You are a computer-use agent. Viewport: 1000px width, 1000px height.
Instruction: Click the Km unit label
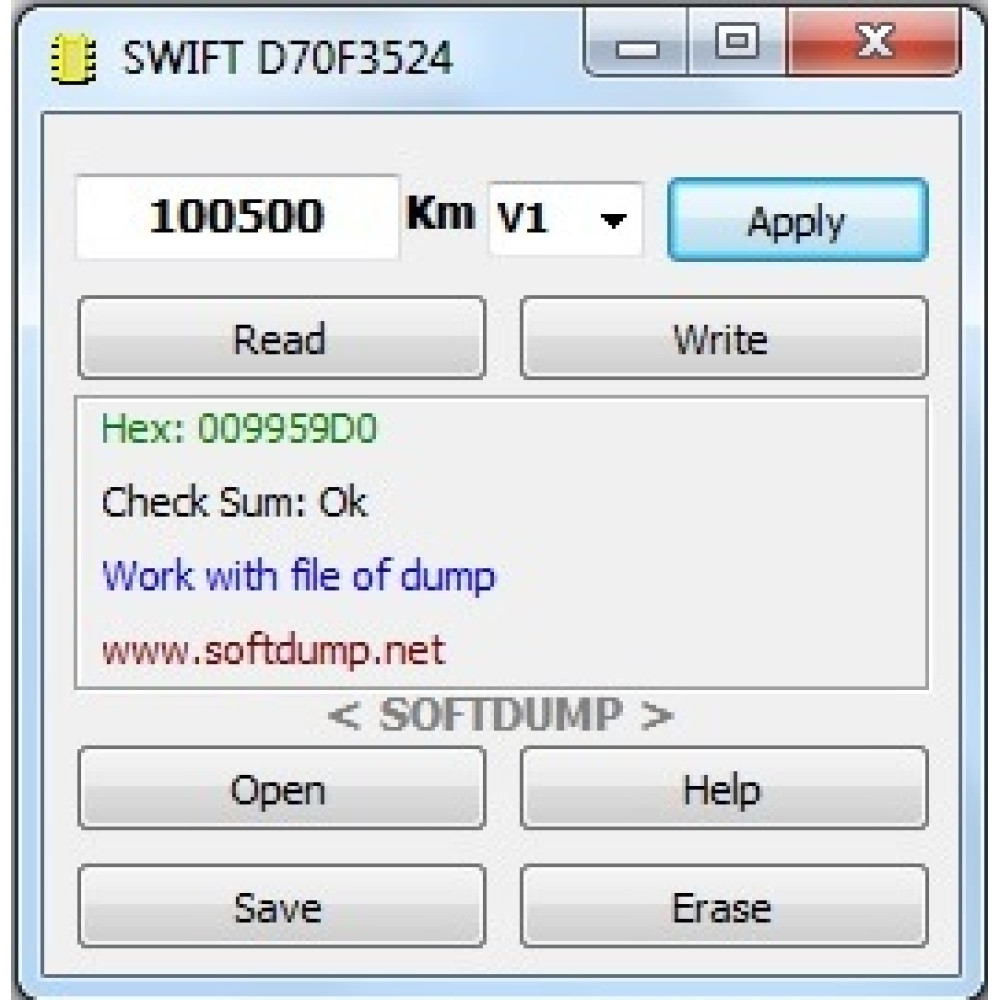point(441,213)
